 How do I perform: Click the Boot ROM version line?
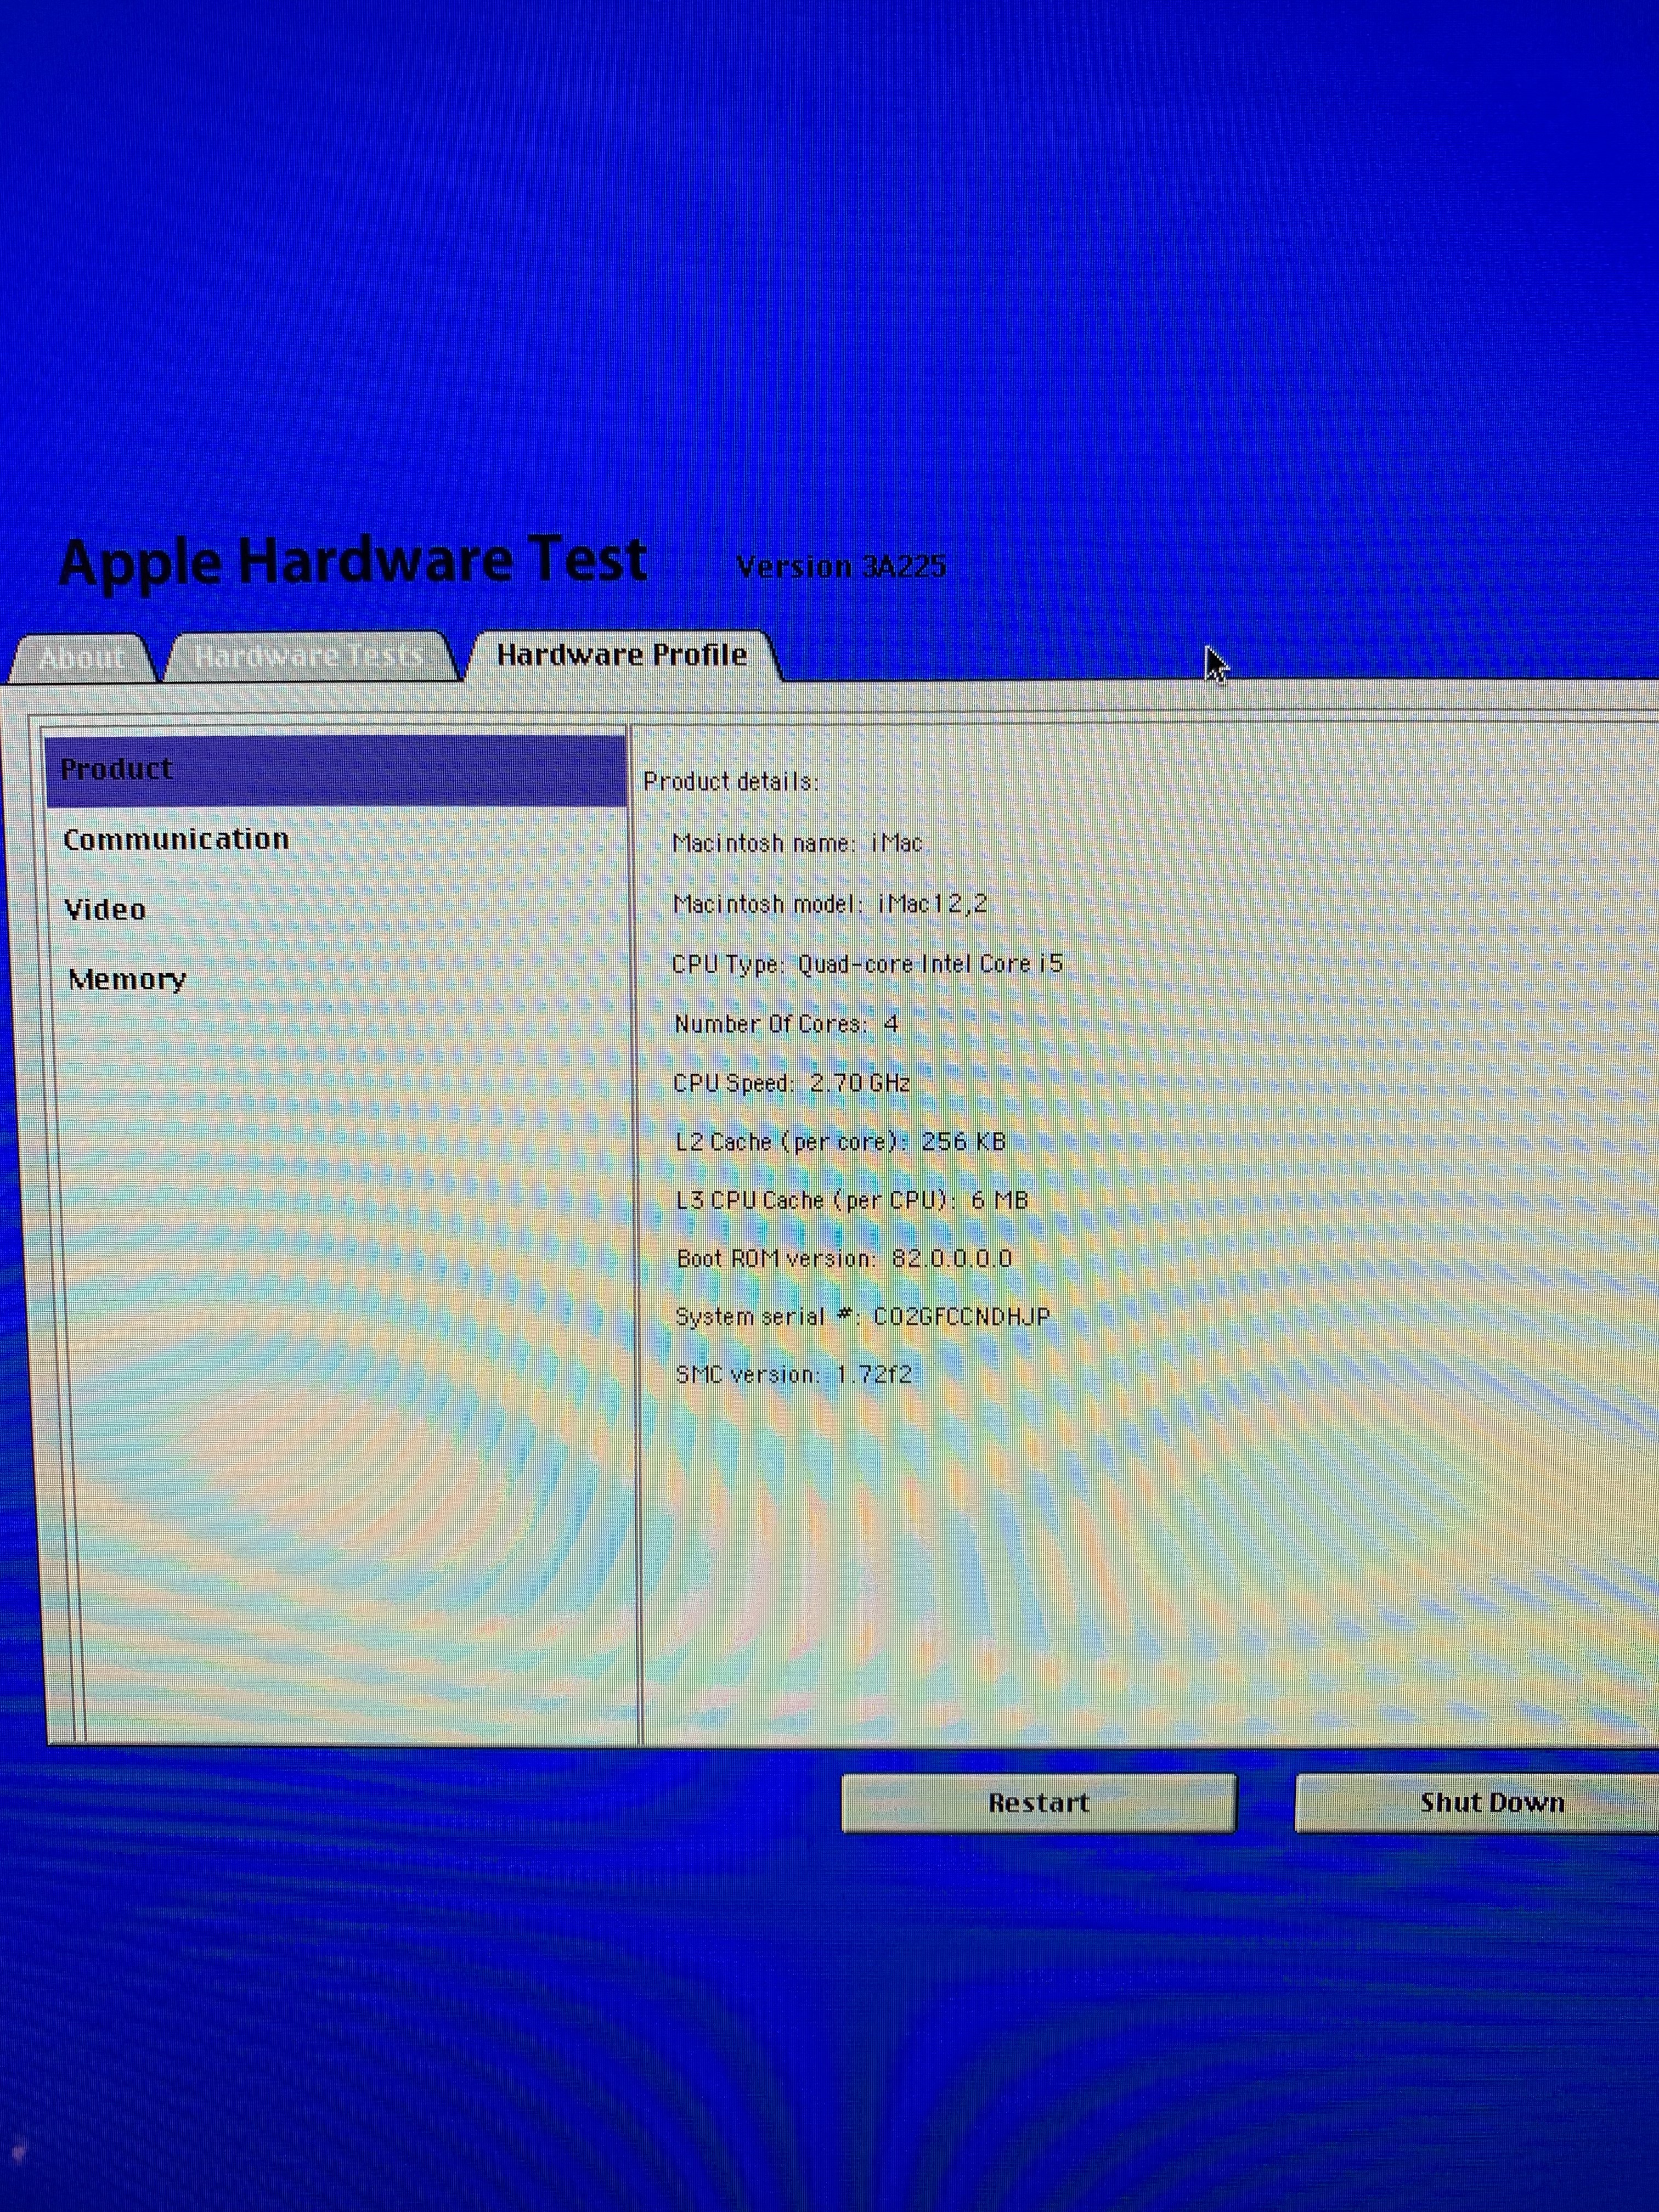click(x=843, y=1258)
